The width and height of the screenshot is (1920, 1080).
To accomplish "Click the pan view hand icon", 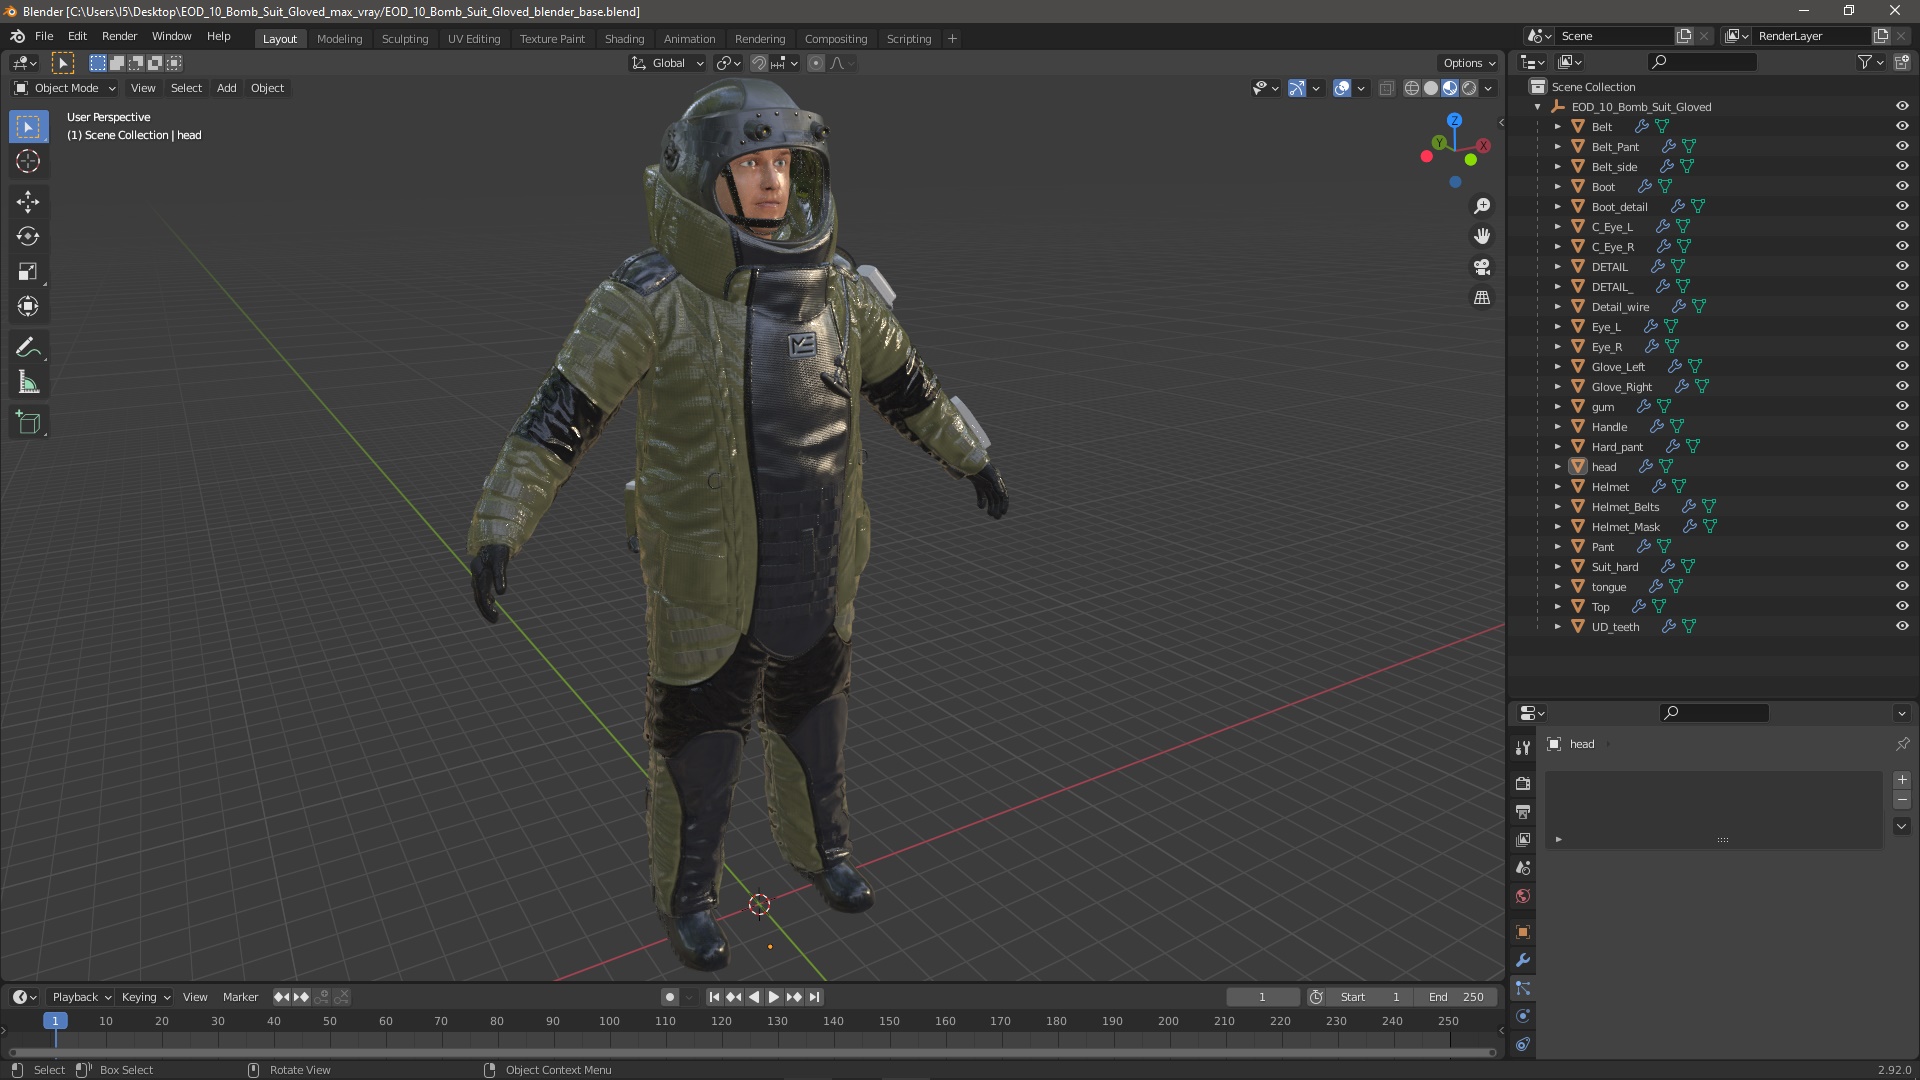I will click(x=1482, y=236).
